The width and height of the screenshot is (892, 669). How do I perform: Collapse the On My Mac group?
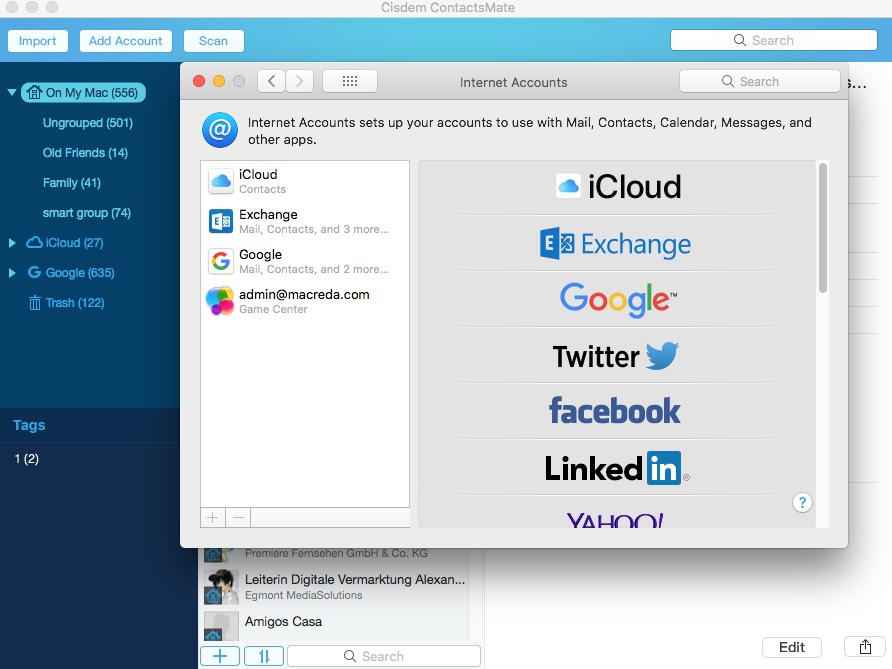click(x=11, y=92)
